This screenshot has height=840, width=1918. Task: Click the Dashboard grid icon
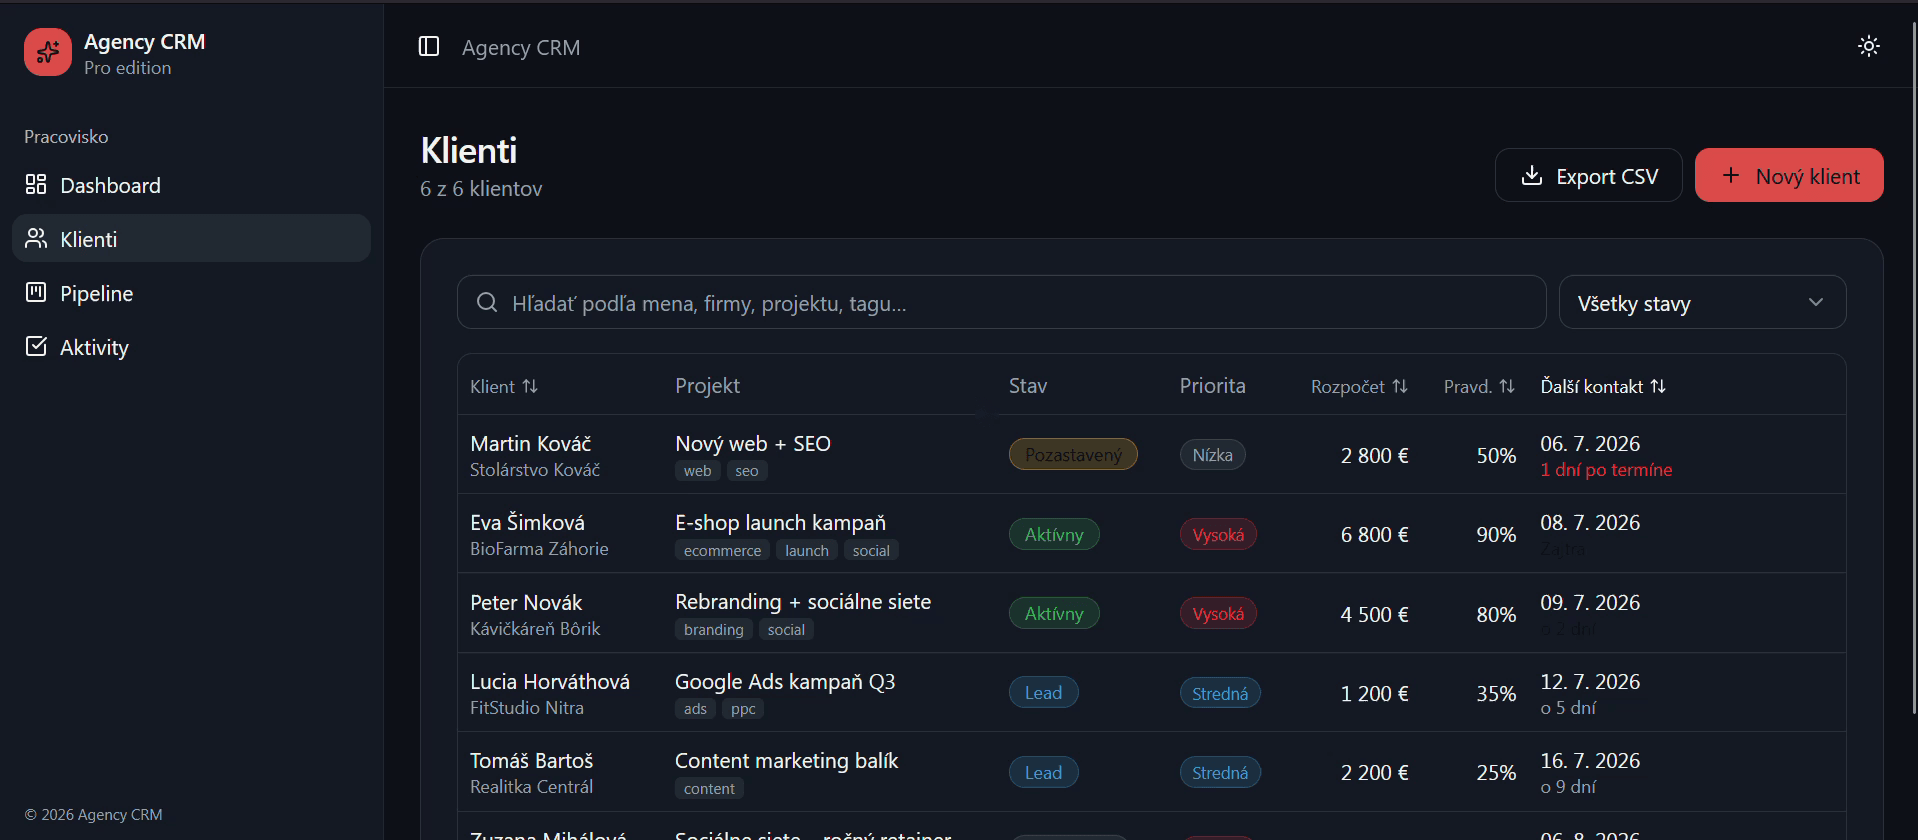pyautogui.click(x=36, y=185)
